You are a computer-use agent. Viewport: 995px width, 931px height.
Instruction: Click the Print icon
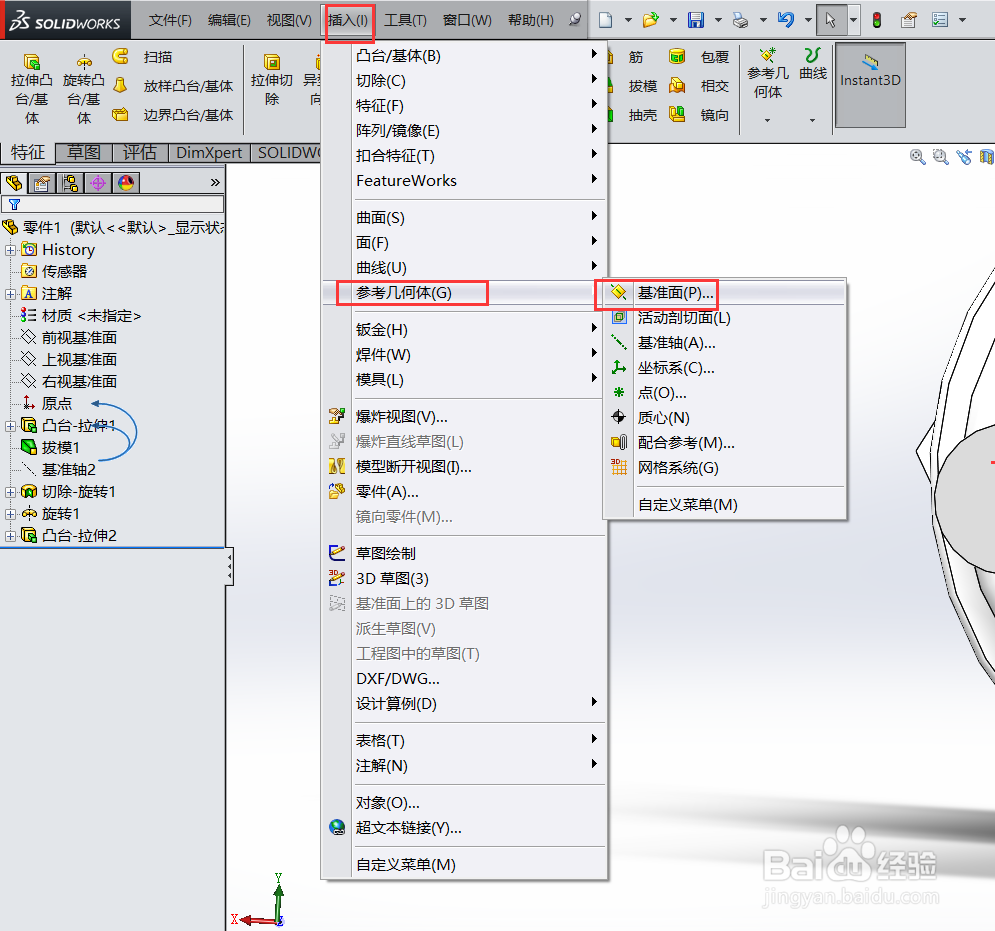(741, 20)
